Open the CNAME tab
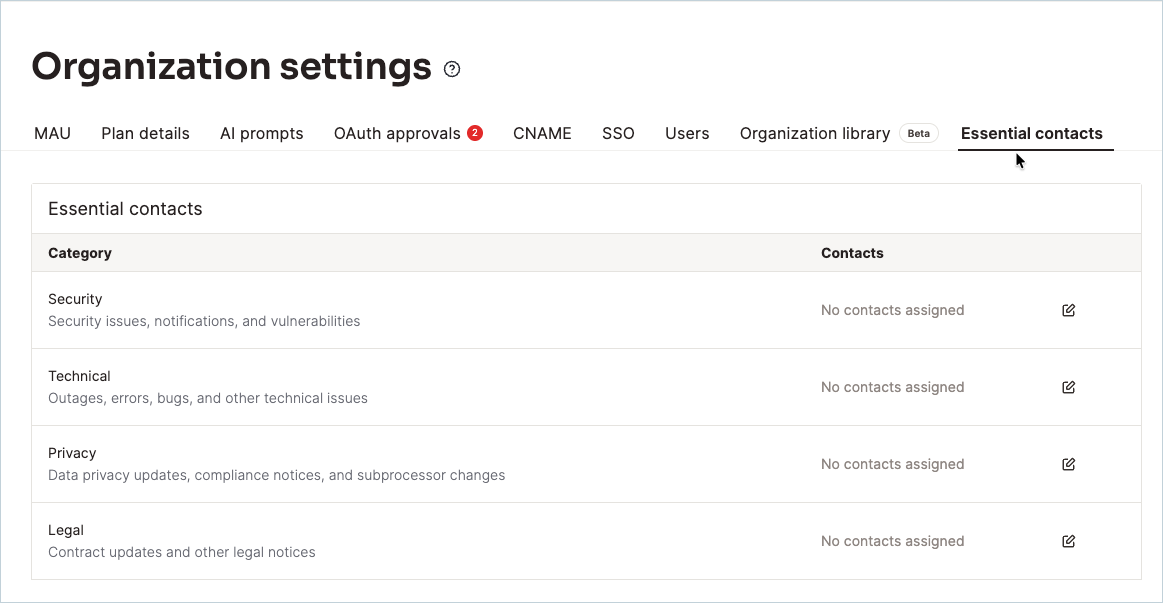Image resolution: width=1163 pixels, height=603 pixels. point(542,134)
